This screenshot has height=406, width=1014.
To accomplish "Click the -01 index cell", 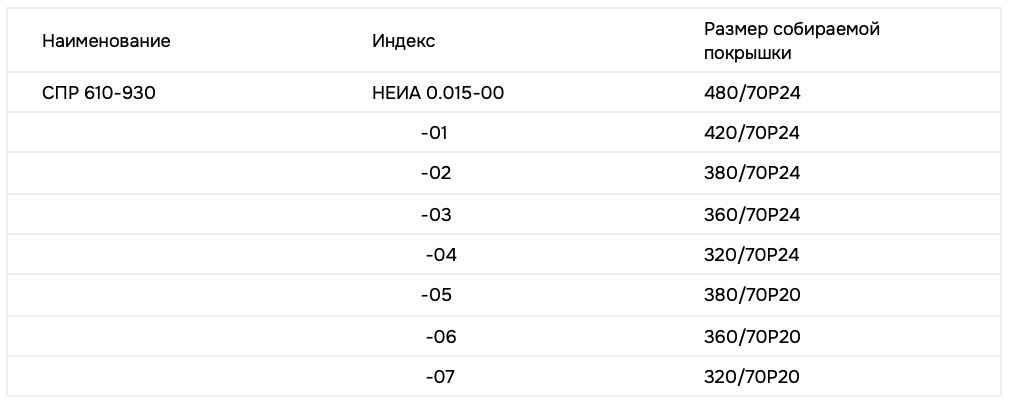I will tap(435, 133).
